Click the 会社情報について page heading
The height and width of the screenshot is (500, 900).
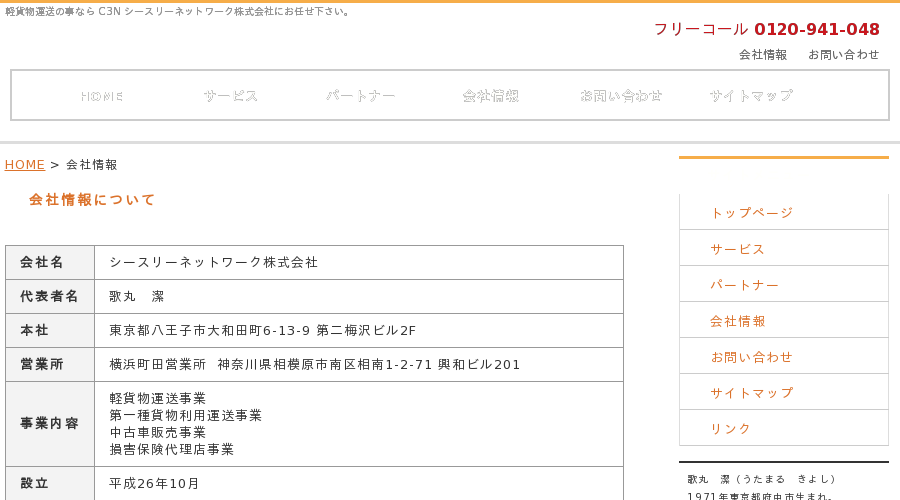pyautogui.click(x=92, y=200)
